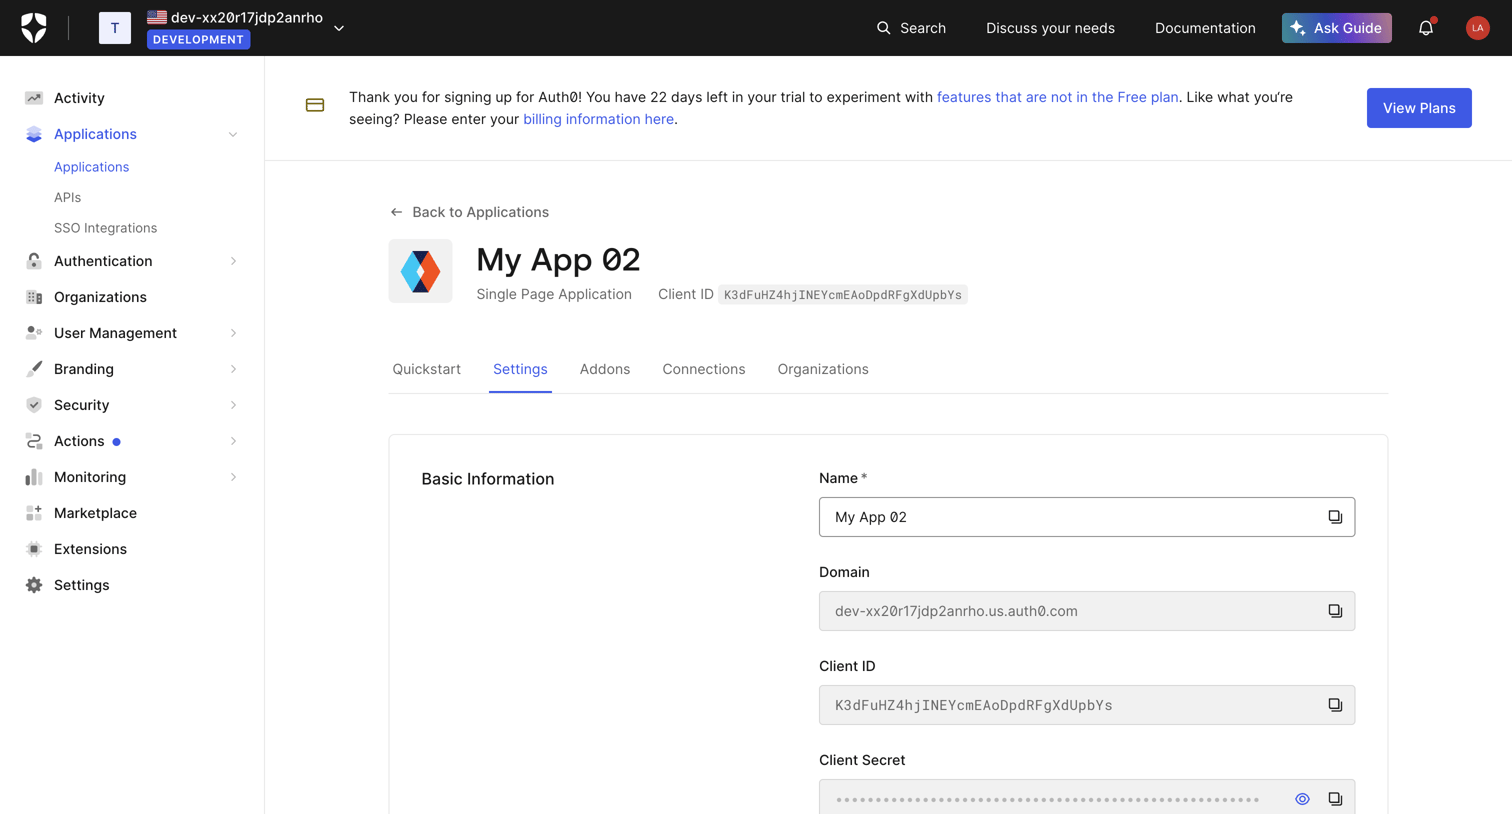Expand the User Management section chevron
1512x814 pixels.
[233, 333]
